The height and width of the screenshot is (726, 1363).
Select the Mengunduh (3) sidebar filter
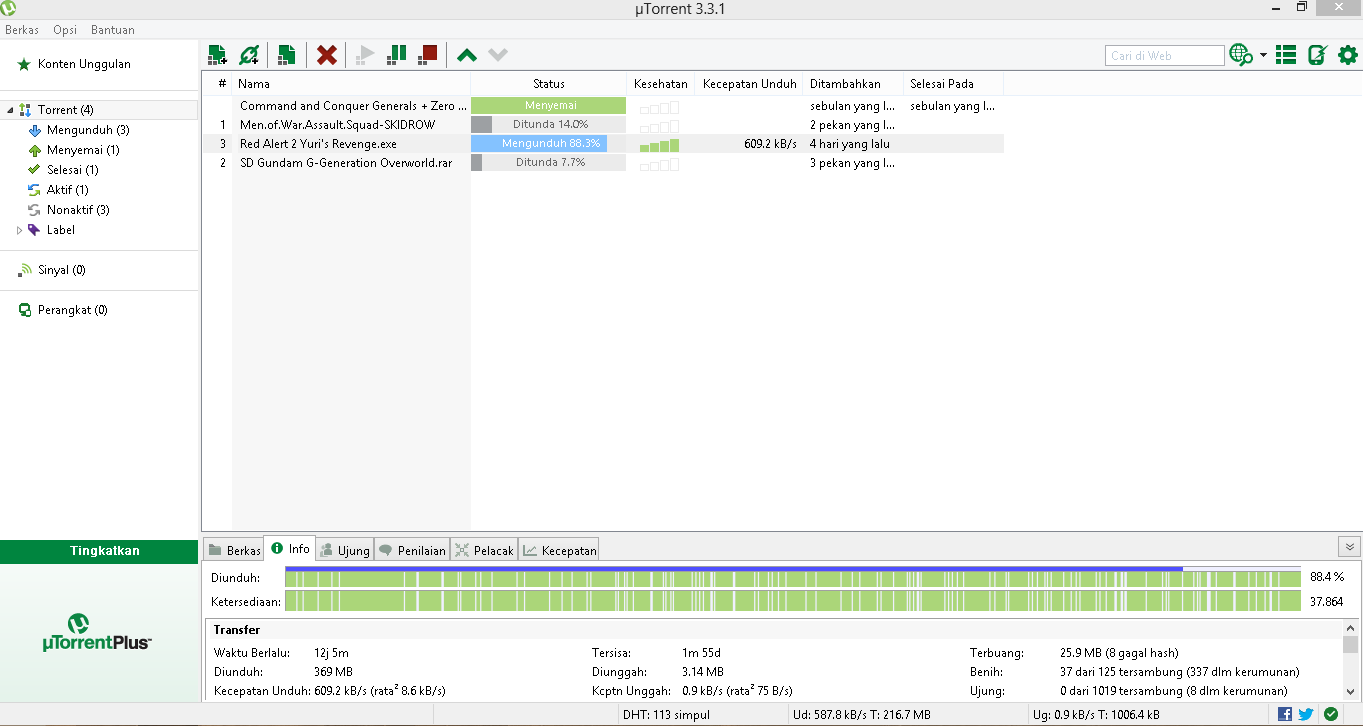(x=88, y=130)
